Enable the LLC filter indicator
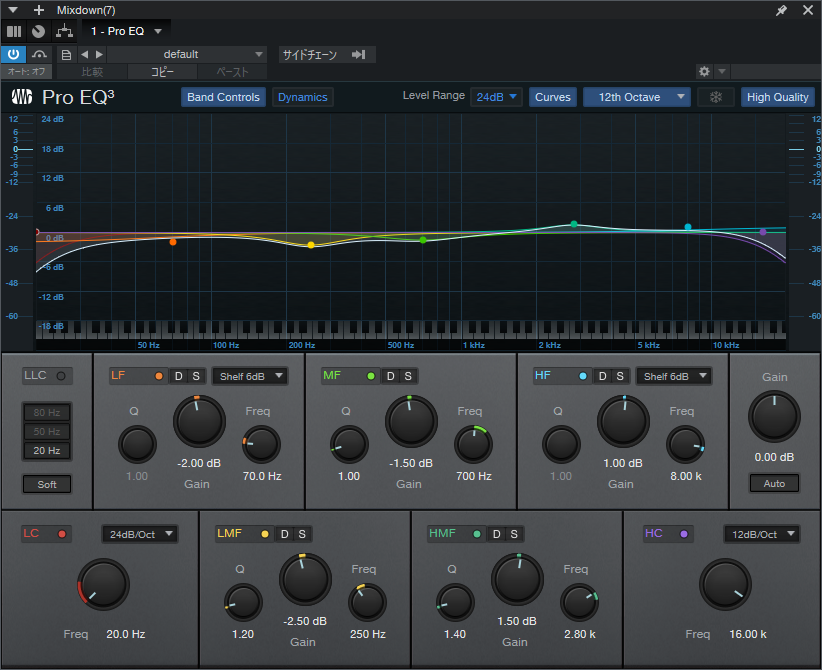Viewport: 822px width, 670px height. [61, 376]
